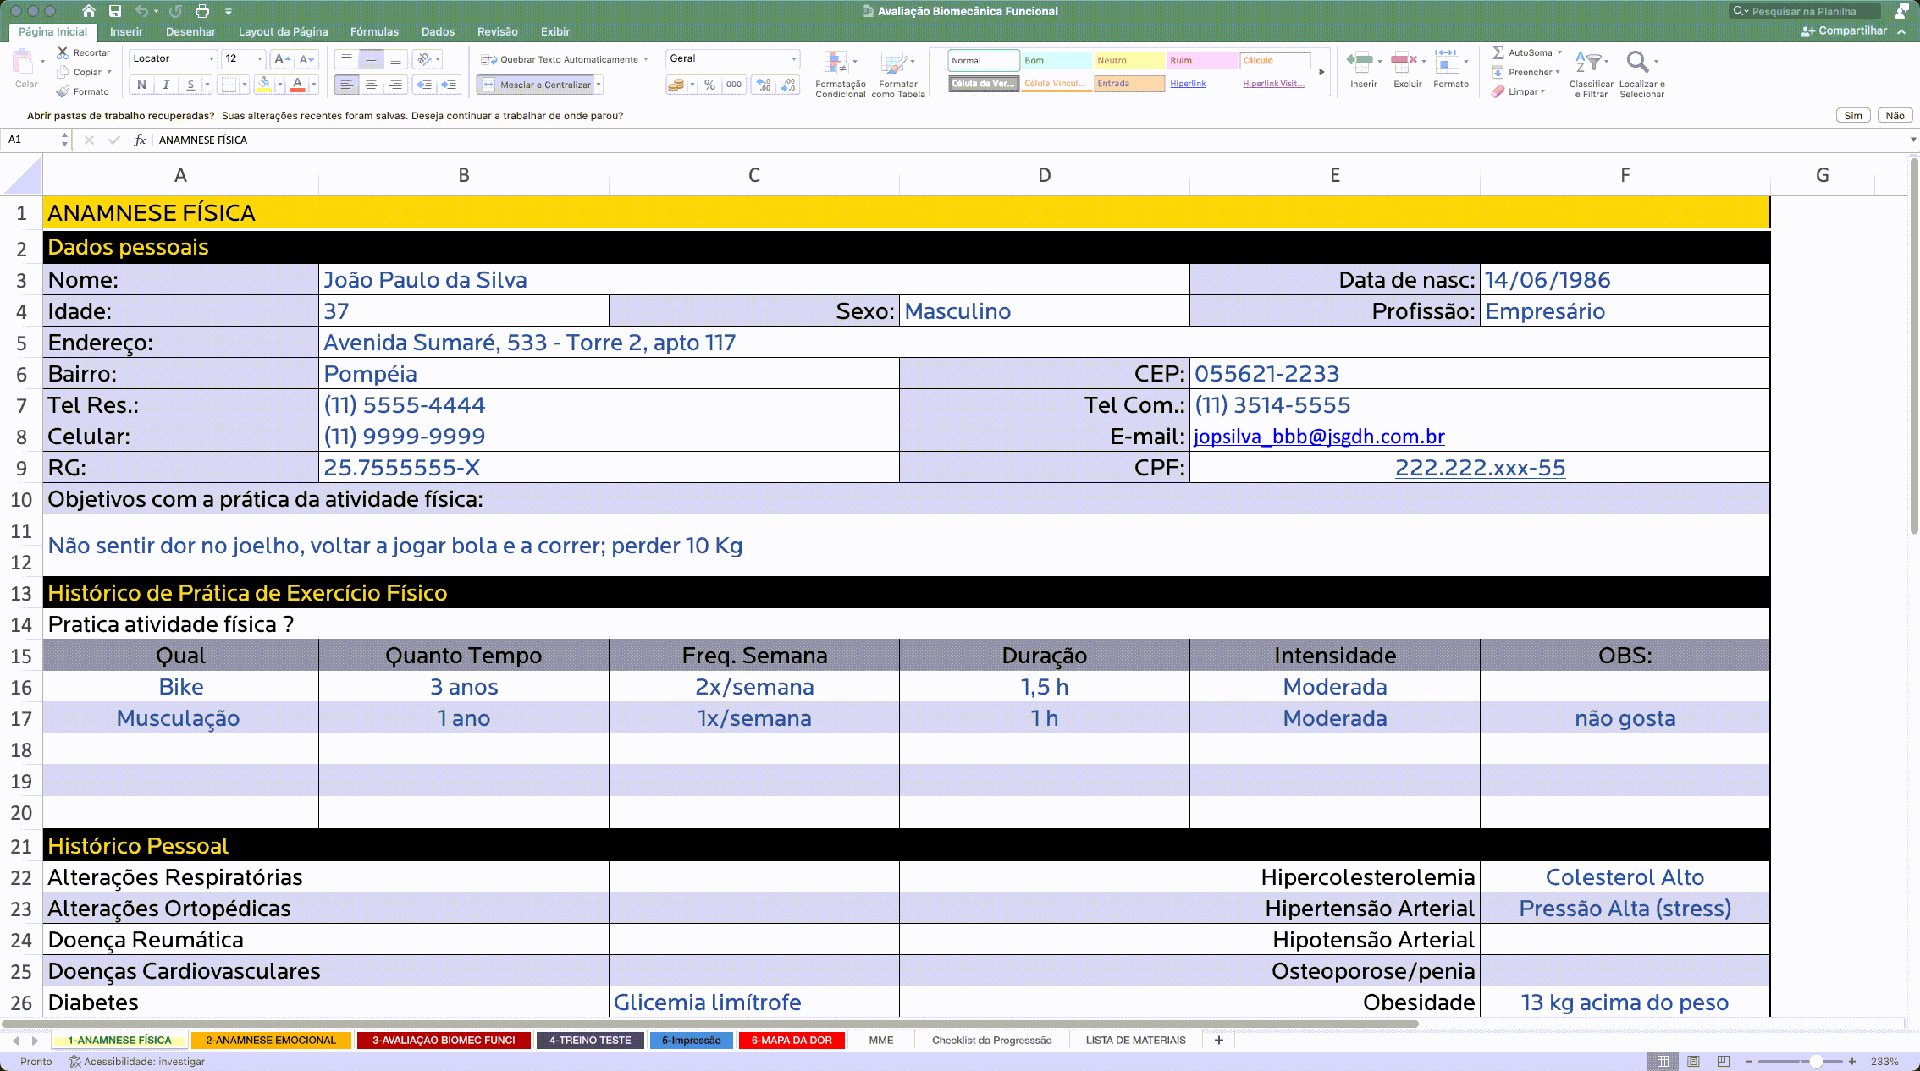Click the Save icon in the title bar
This screenshot has height=1071, width=1920.
tap(115, 11)
